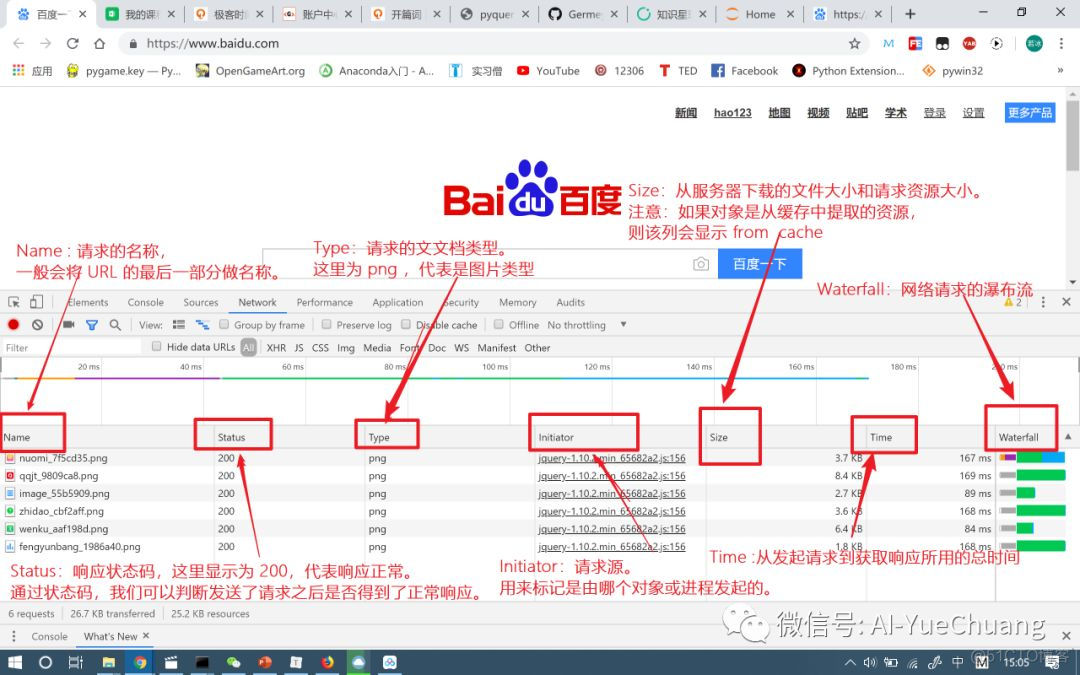1080x675 pixels.
Task: Click the address bar URL
Action: click(x=213, y=43)
